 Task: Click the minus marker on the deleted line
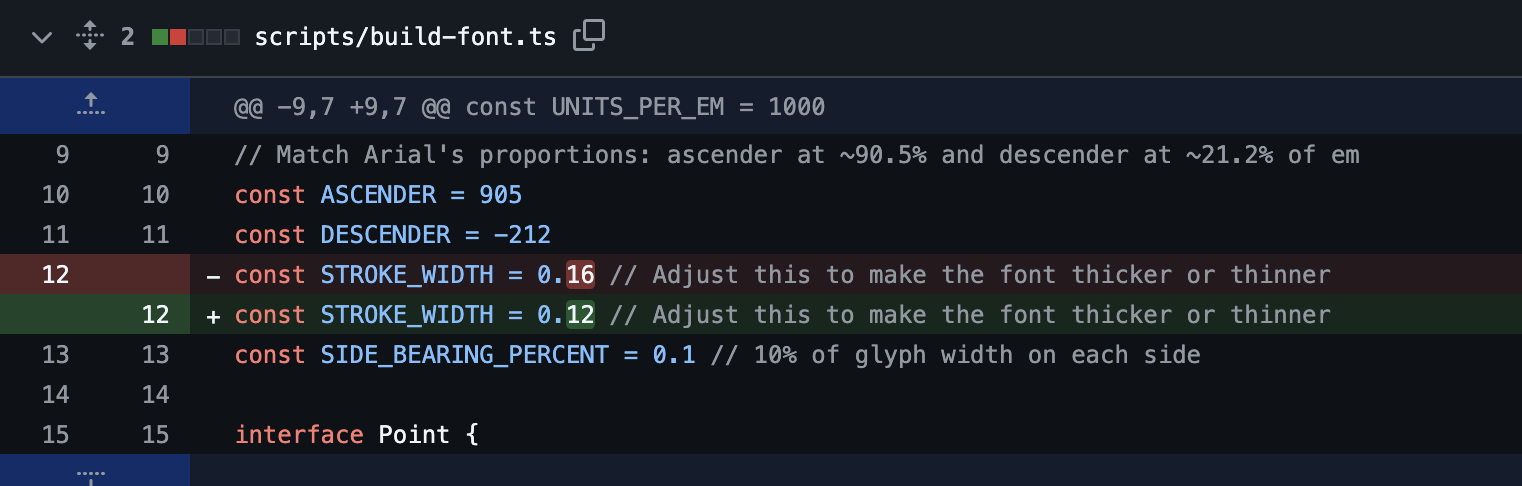pos(212,276)
